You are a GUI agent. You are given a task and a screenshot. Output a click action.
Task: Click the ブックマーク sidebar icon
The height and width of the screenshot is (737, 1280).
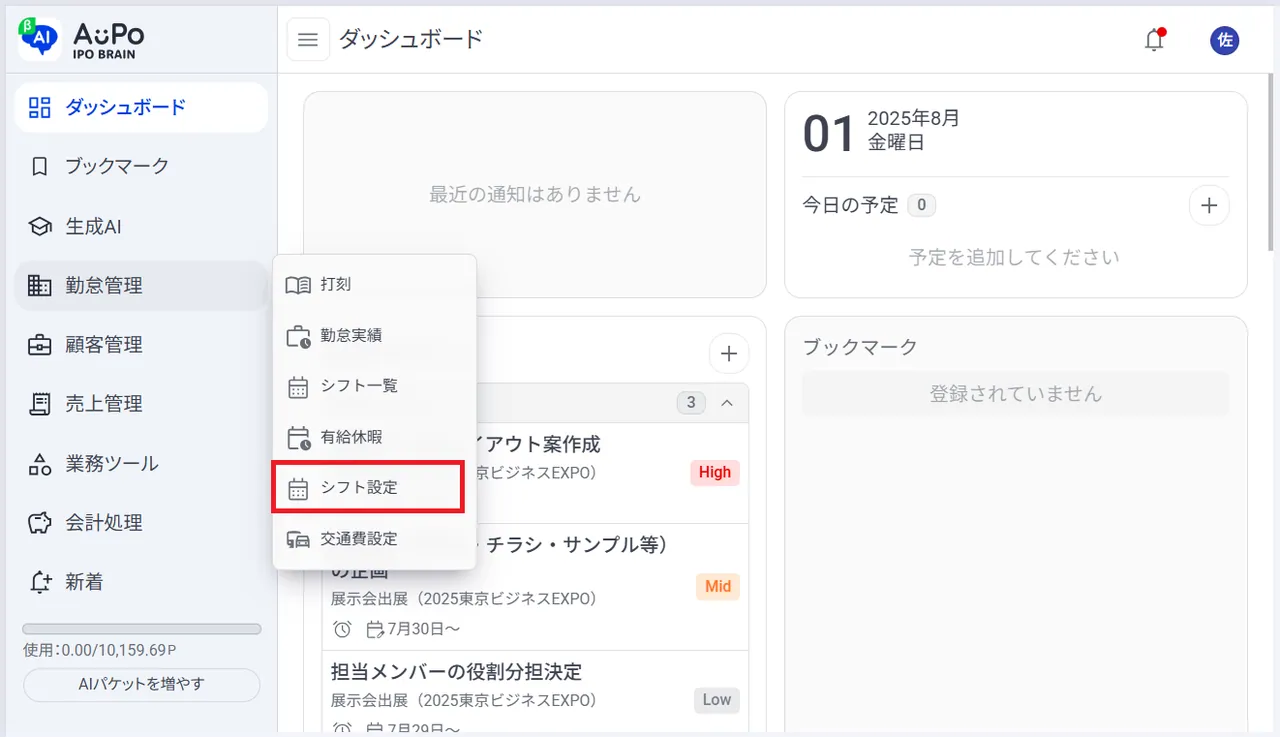click(39, 166)
